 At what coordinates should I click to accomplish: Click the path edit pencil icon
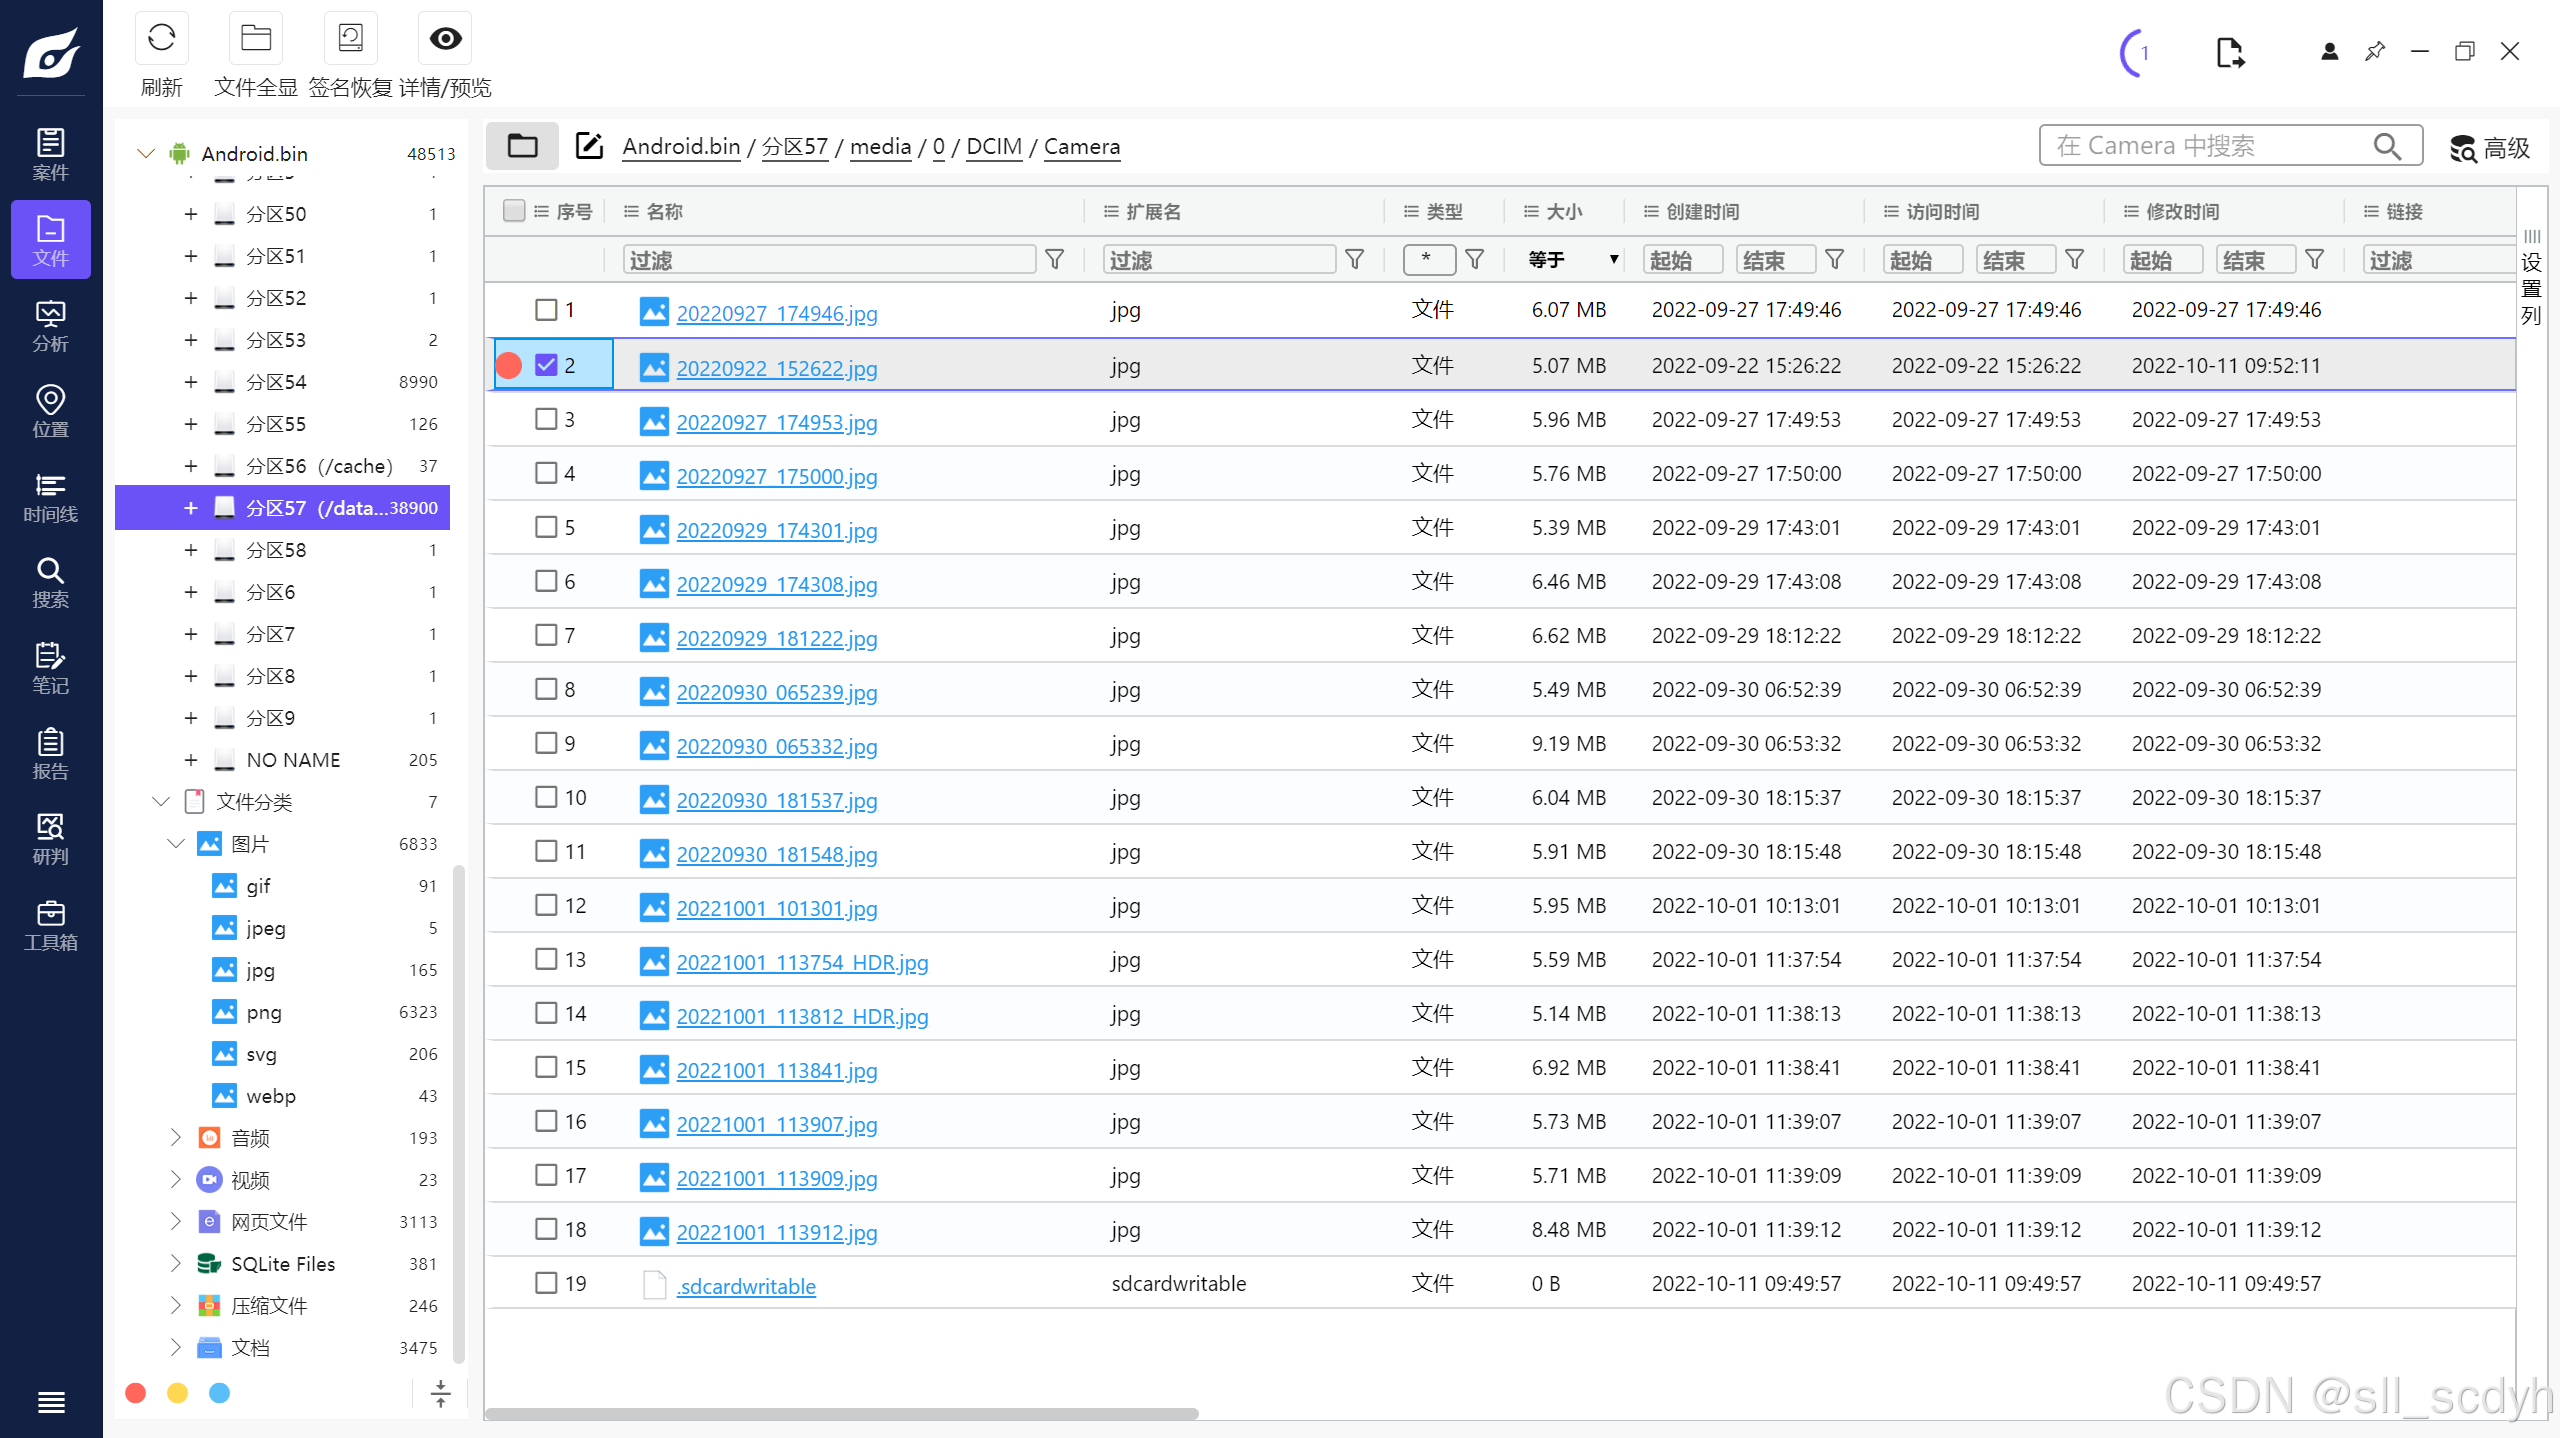(589, 146)
